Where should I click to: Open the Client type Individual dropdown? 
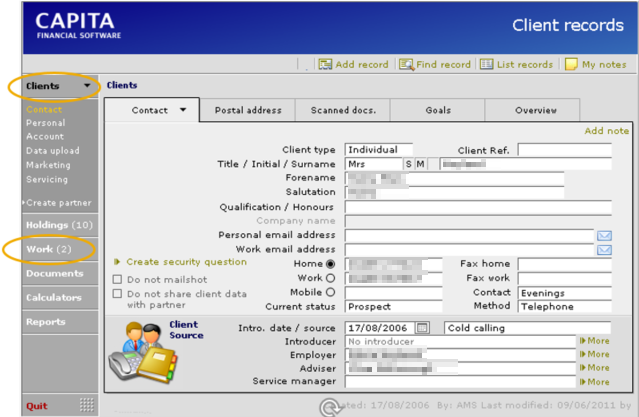pos(379,150)
